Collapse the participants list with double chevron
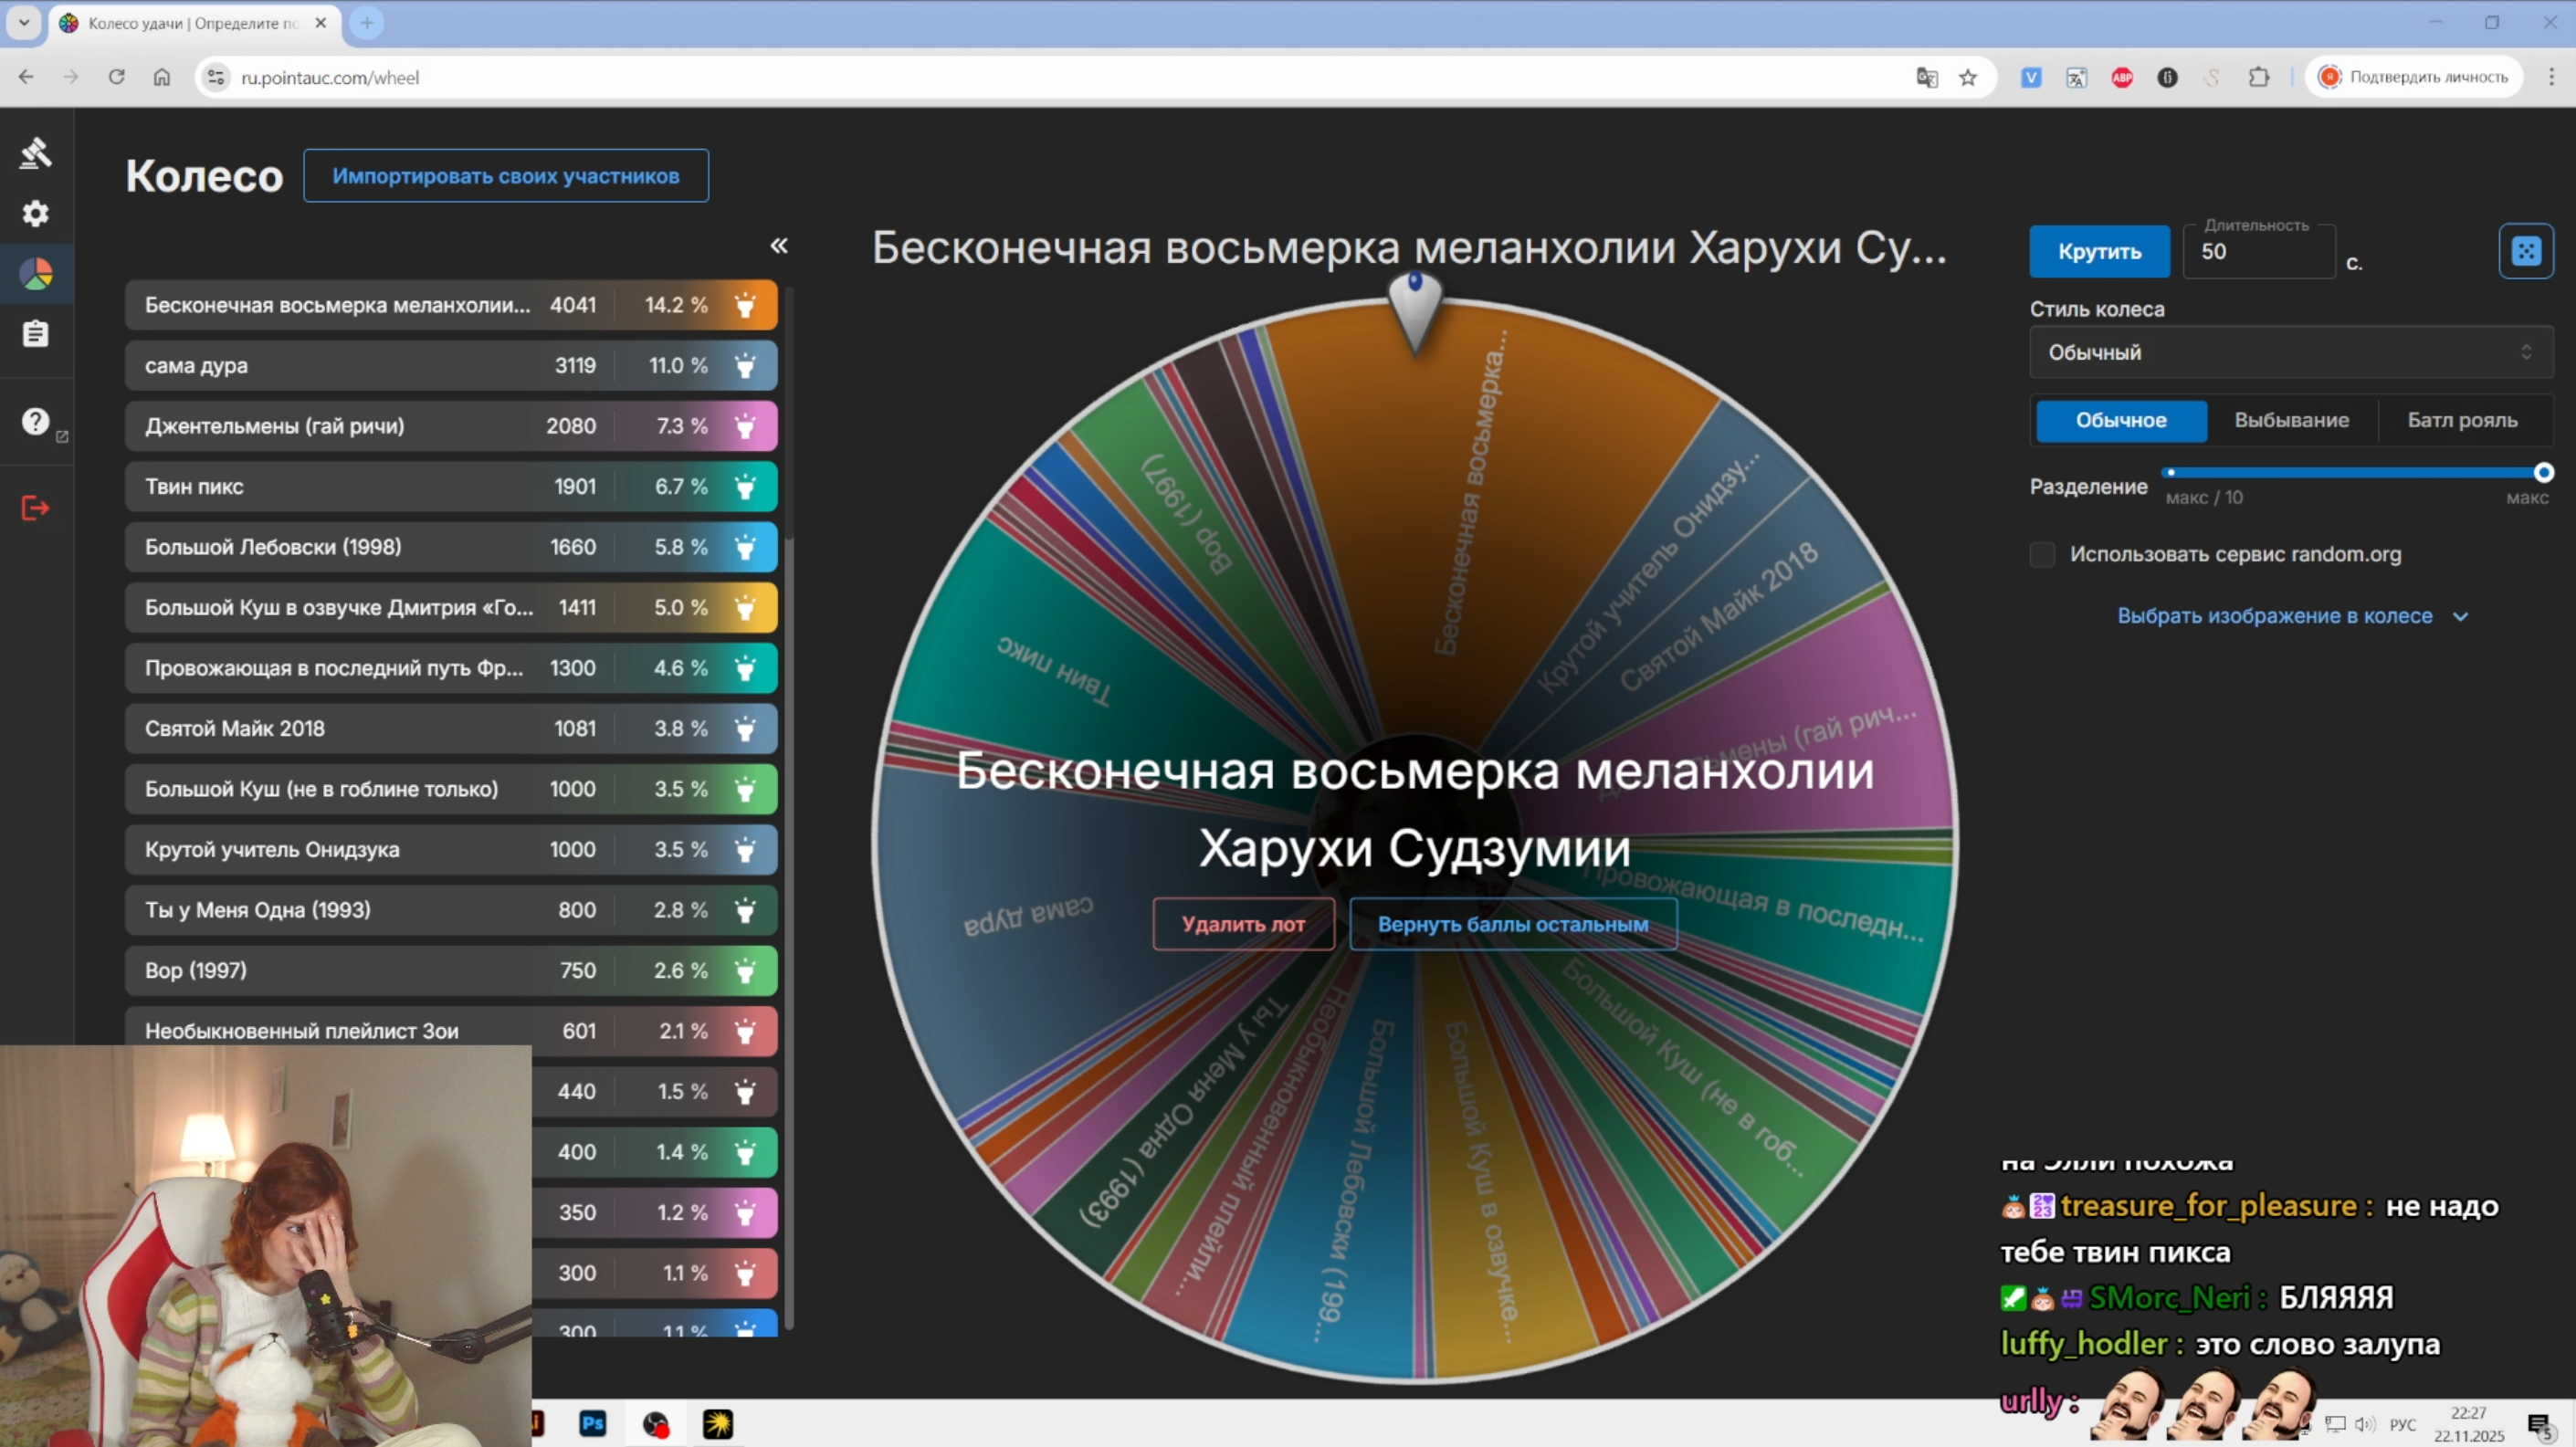2576x1447 pixels. 779,246
